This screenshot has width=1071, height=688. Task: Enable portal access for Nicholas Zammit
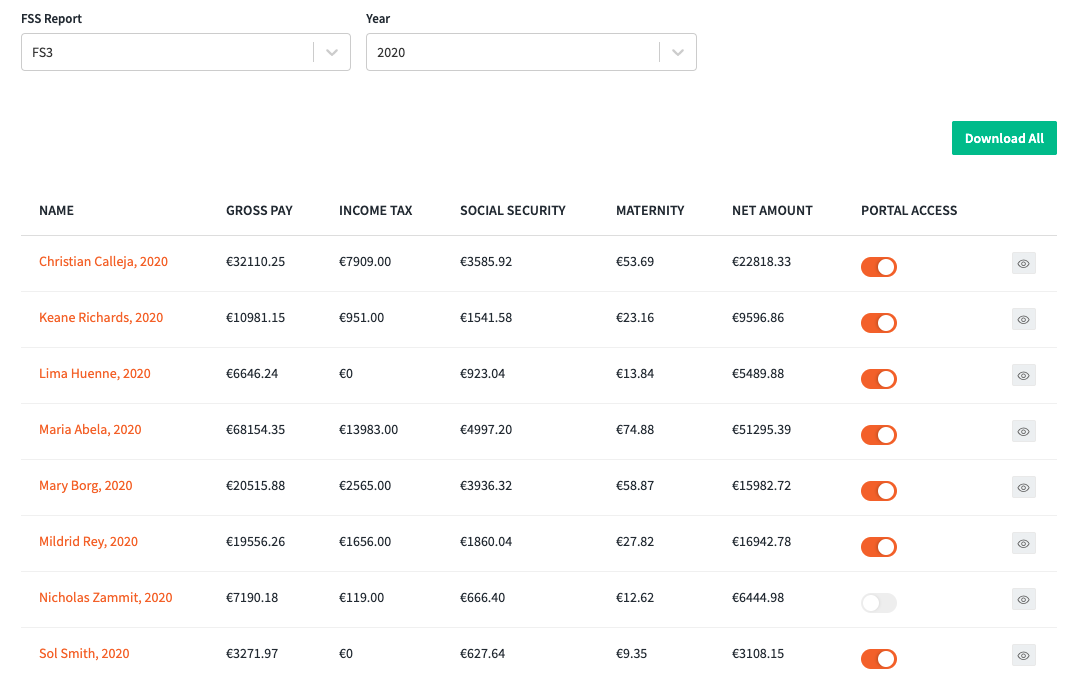click(x=879, y=603)
